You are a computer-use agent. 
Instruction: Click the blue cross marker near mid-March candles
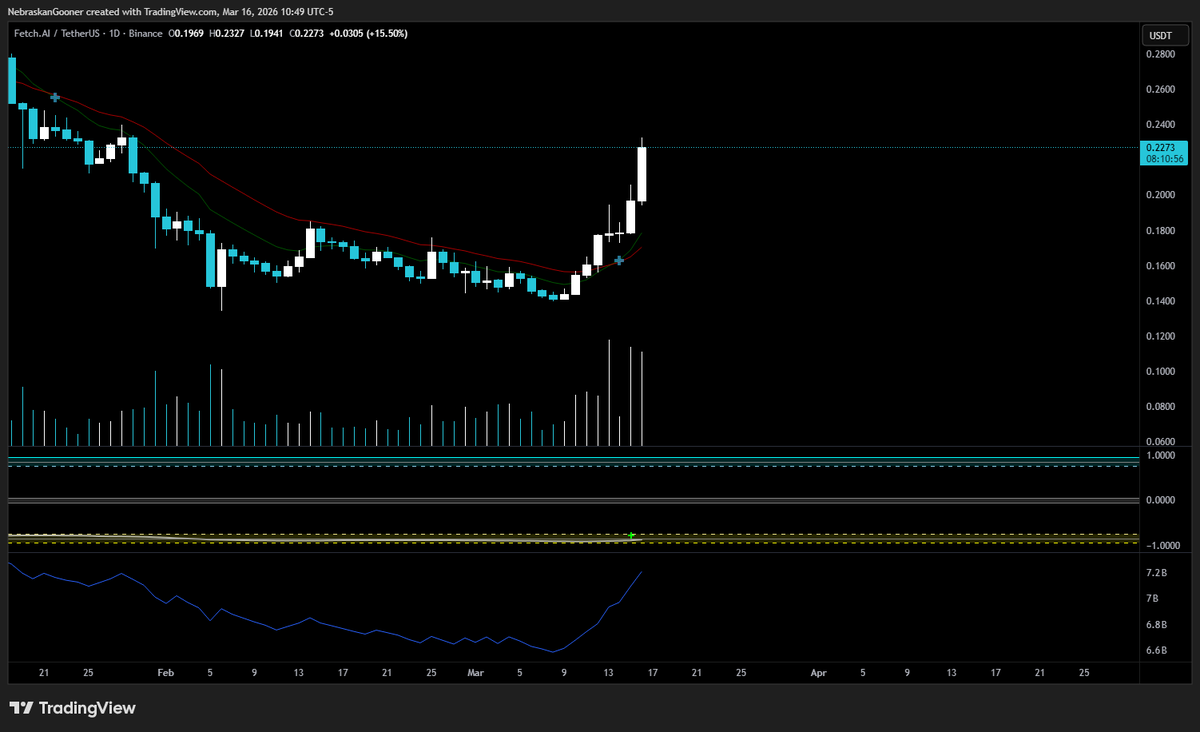(x=620, y=260)
